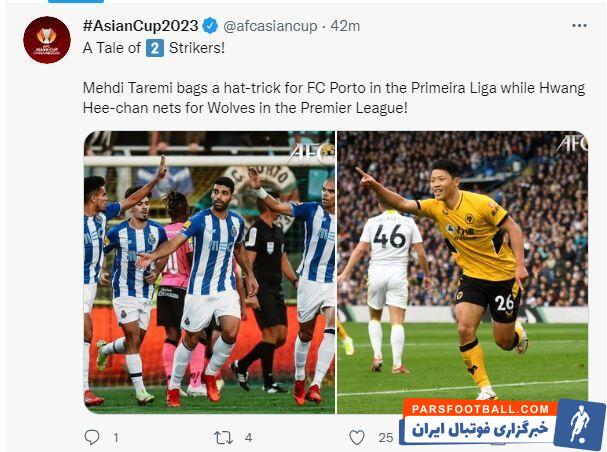This screenshot has width=607, height=452.
Task: Click the reply count 1
Action: [x=115, y=438]
